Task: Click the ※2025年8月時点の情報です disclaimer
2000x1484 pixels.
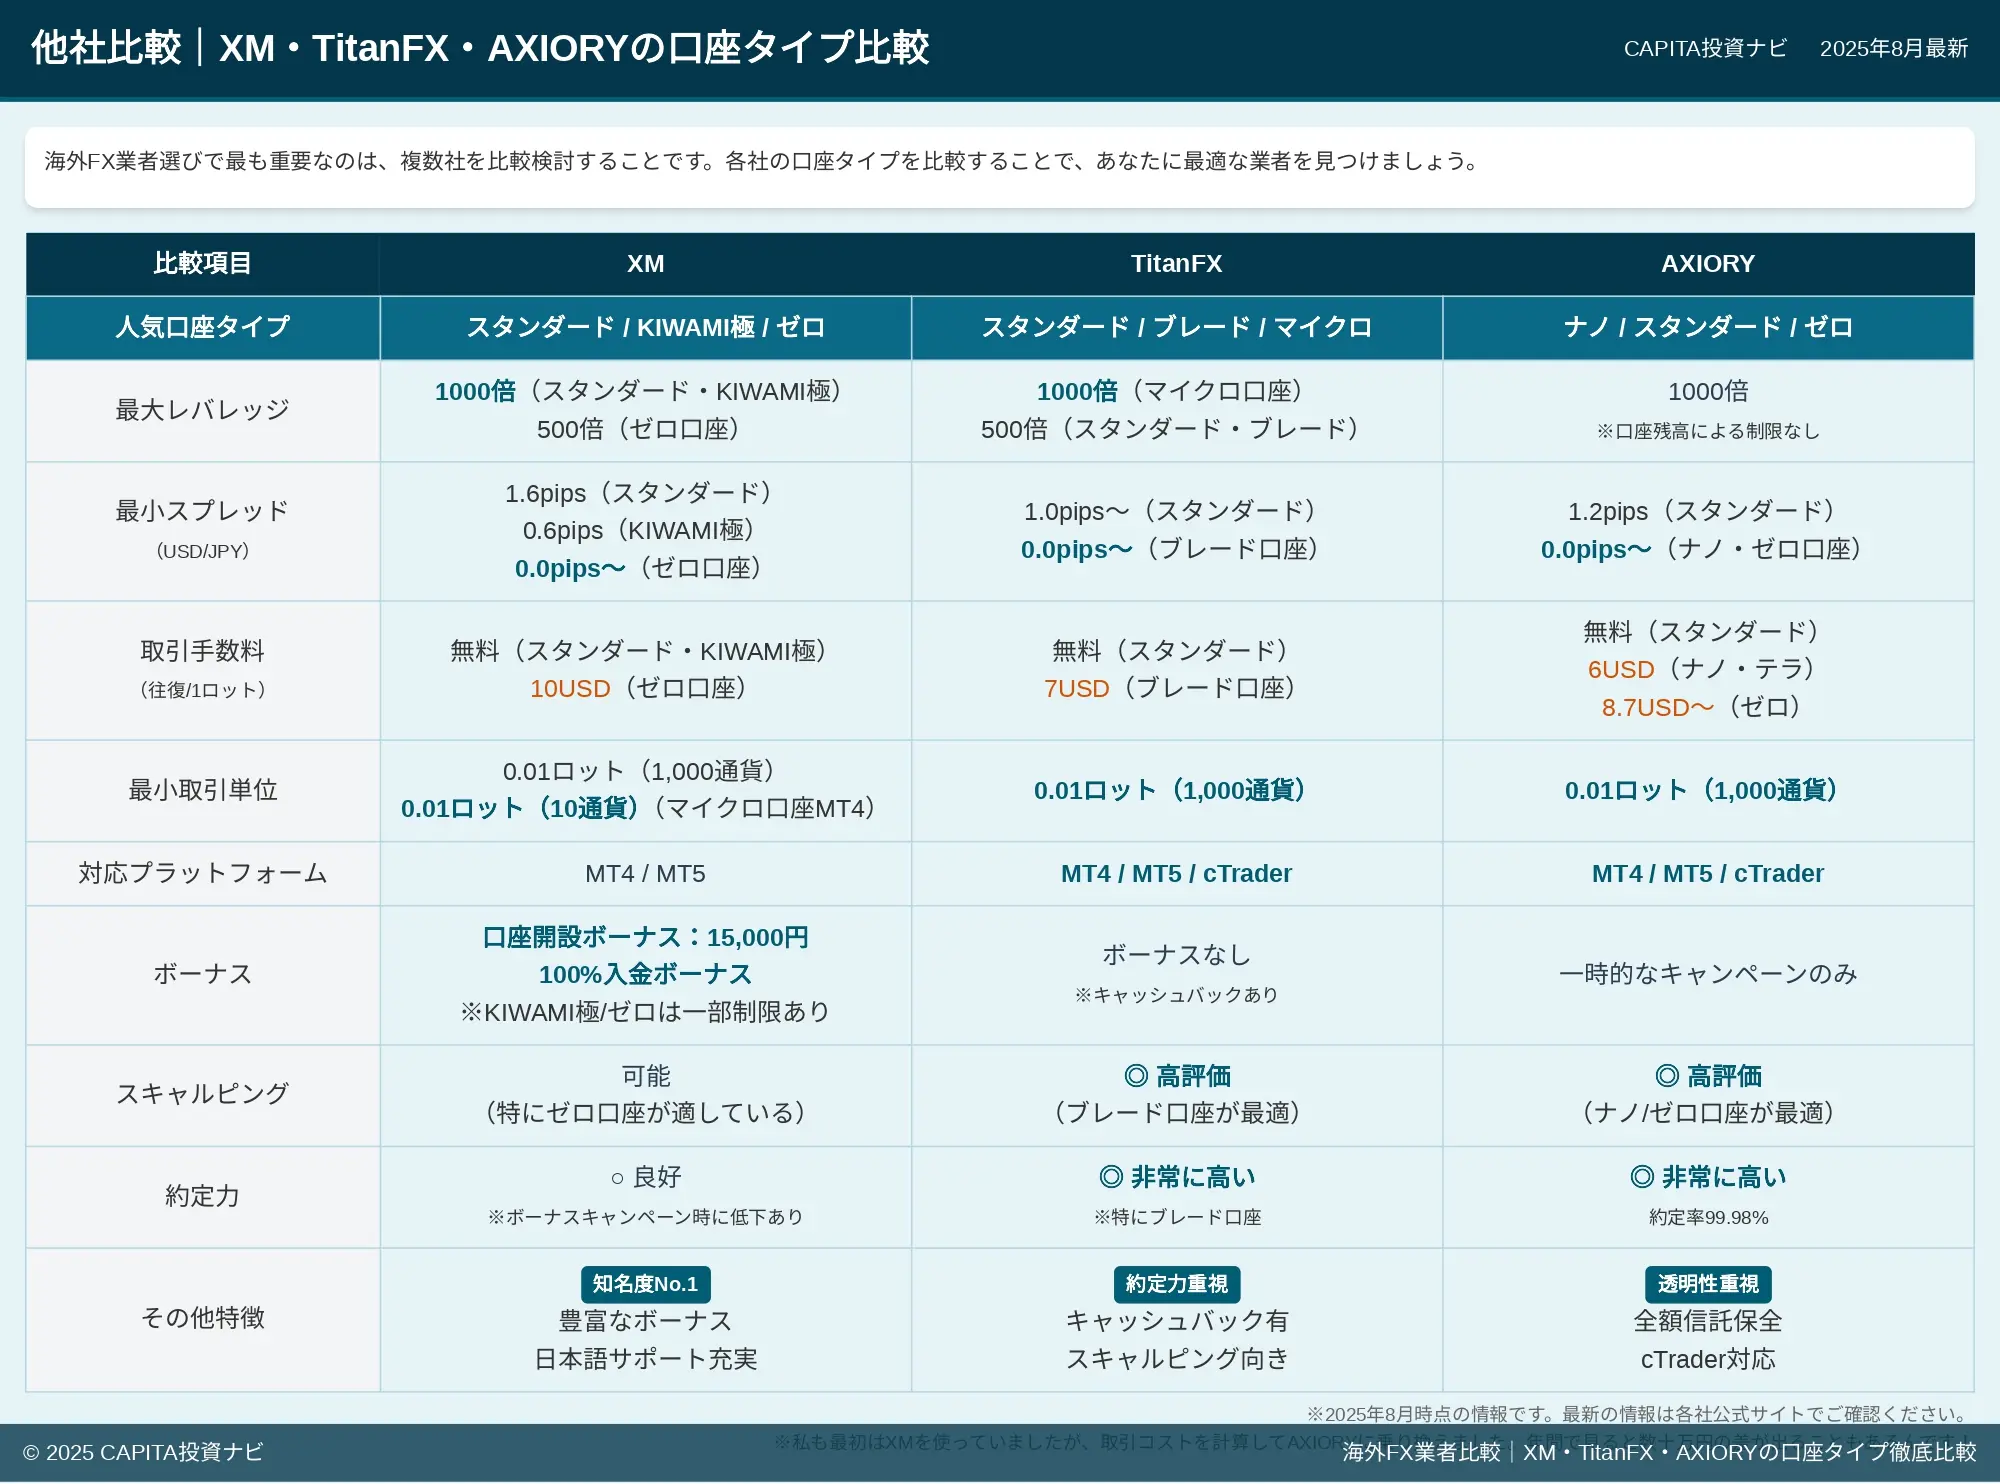Action: [x=1639, y=1414]
